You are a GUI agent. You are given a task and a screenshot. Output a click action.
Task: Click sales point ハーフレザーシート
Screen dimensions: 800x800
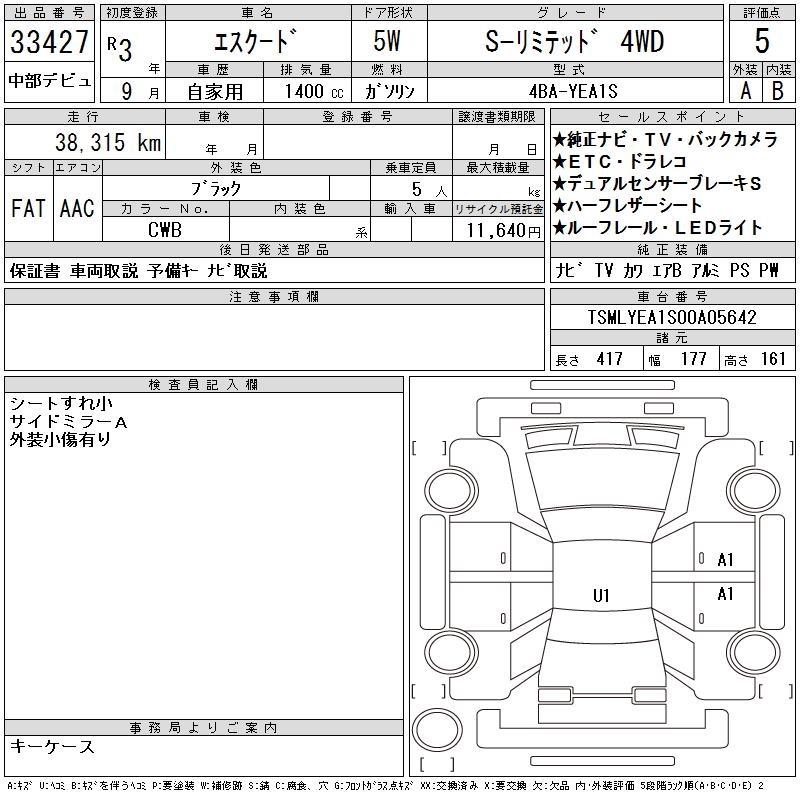tap(628, 206)
